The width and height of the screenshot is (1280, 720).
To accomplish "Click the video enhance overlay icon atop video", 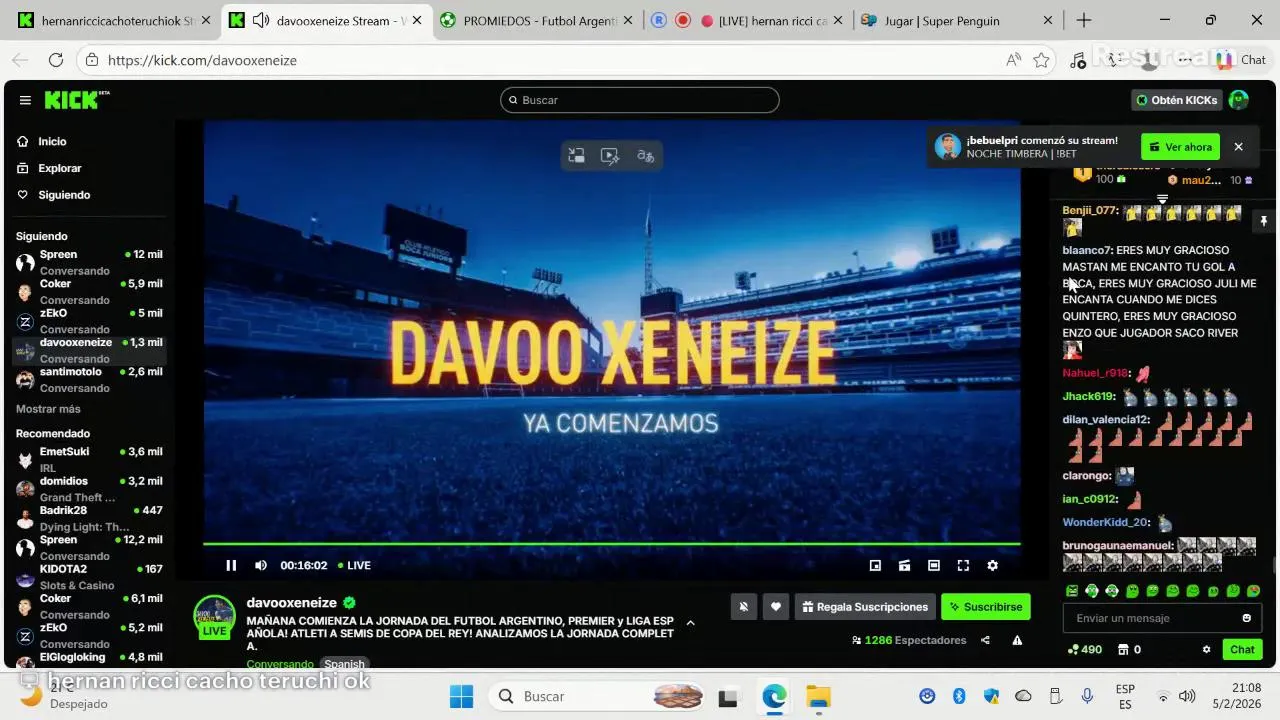I will pos(610,155).
